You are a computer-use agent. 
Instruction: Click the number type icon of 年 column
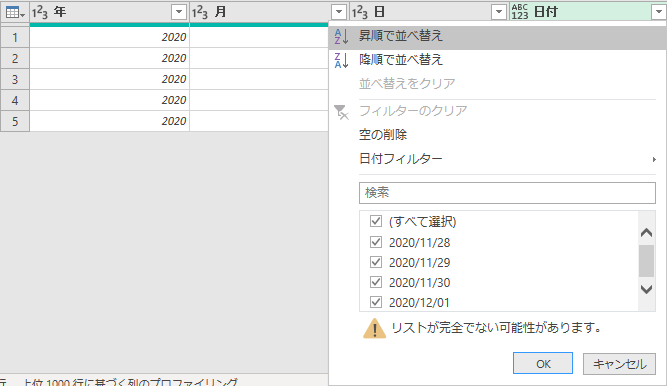click(40, 12)
